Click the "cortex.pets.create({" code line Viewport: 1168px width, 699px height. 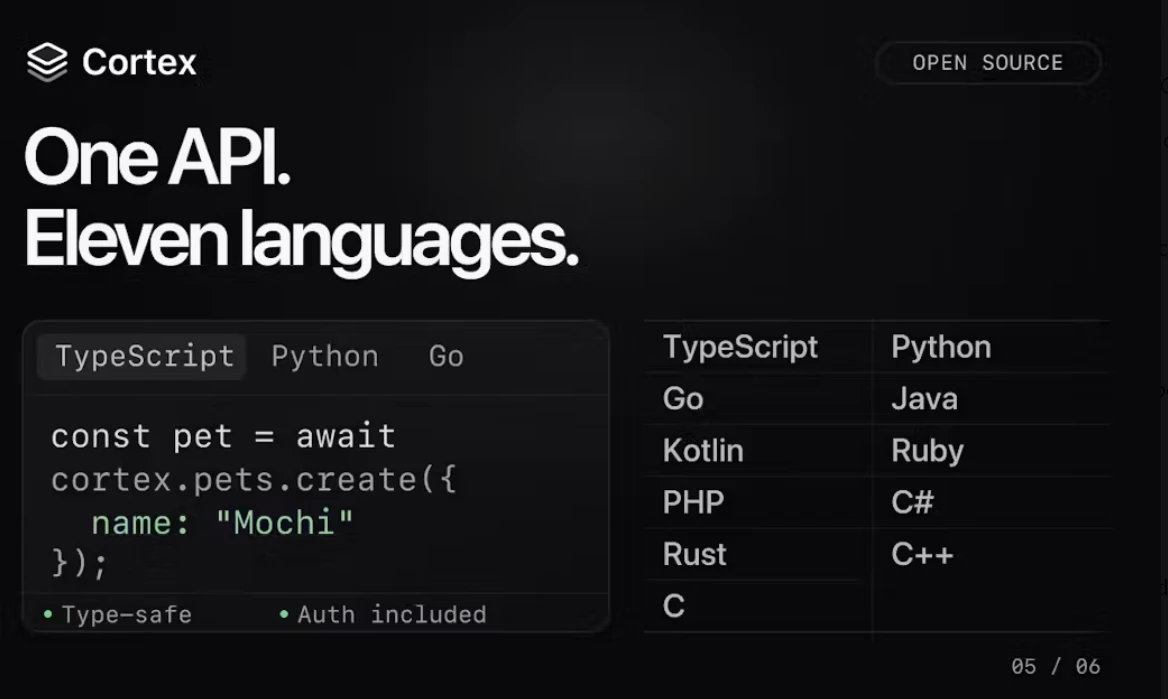coord(253,480)
